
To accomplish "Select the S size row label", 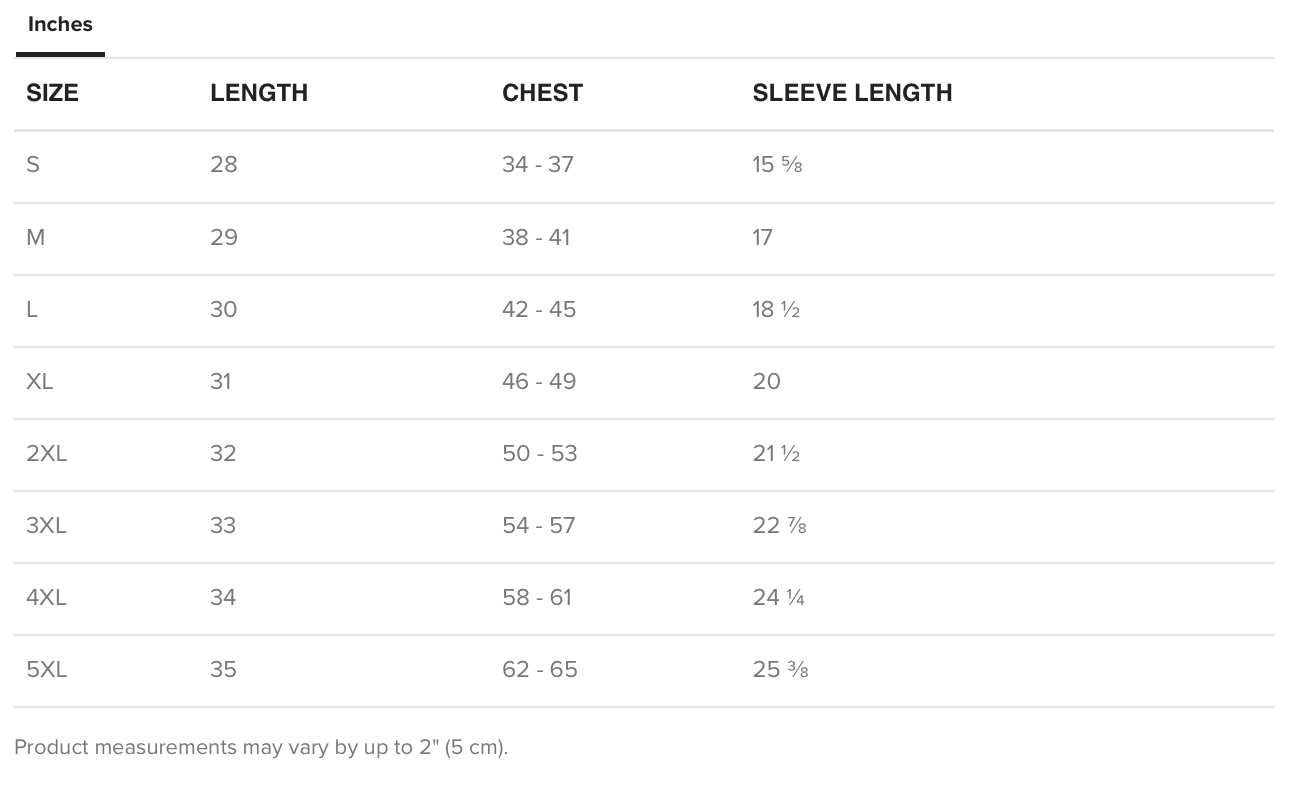I will click(x=33, y=165).
